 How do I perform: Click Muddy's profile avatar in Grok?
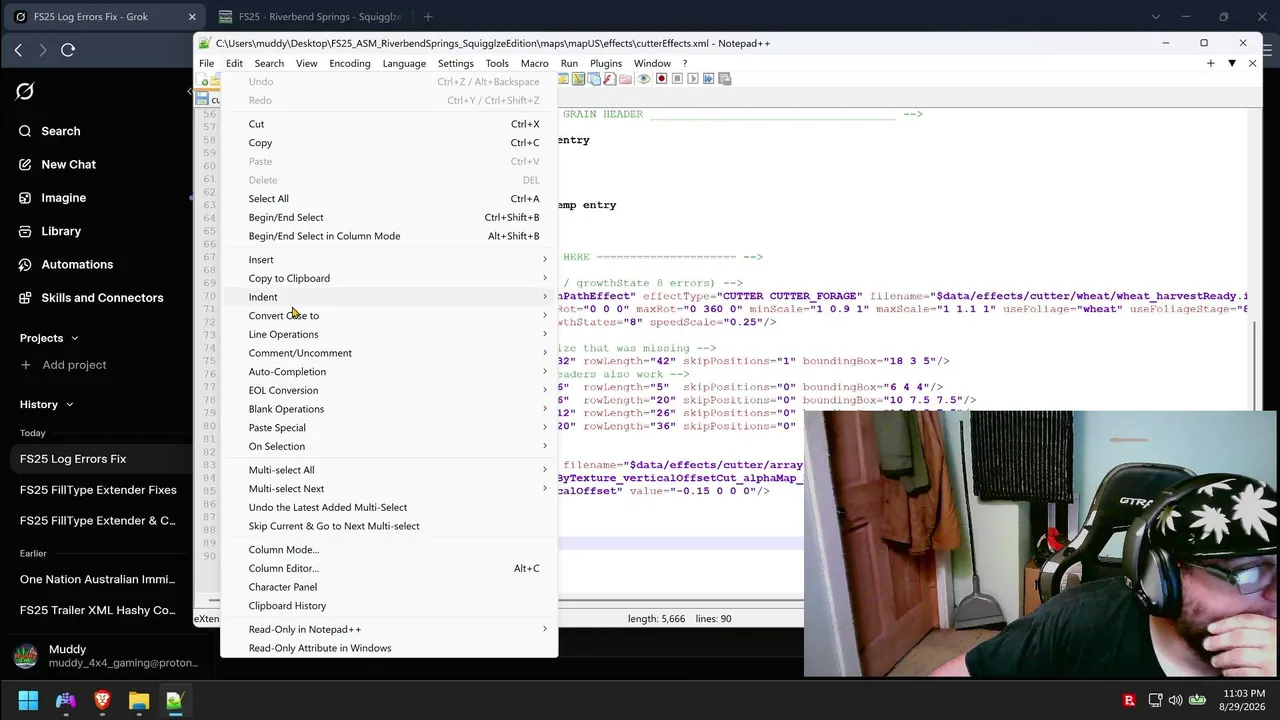(25, 656)
